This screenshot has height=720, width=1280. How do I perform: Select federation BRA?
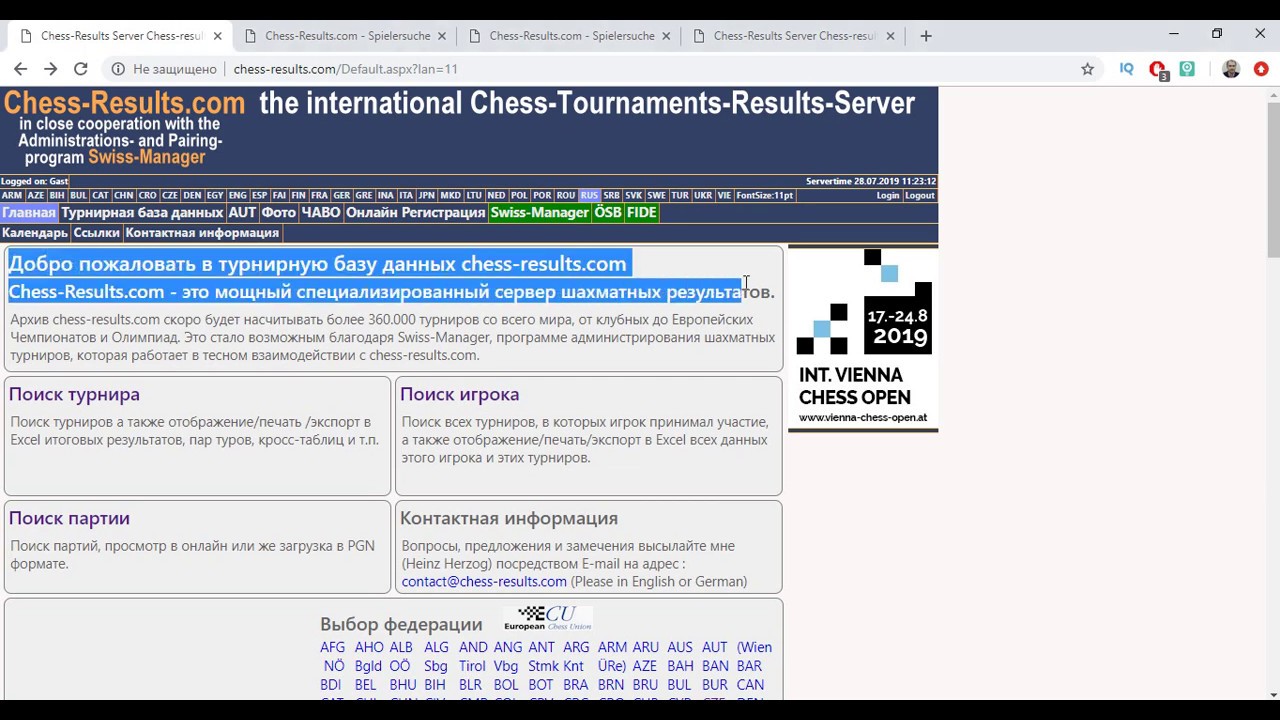pos(576,685)
